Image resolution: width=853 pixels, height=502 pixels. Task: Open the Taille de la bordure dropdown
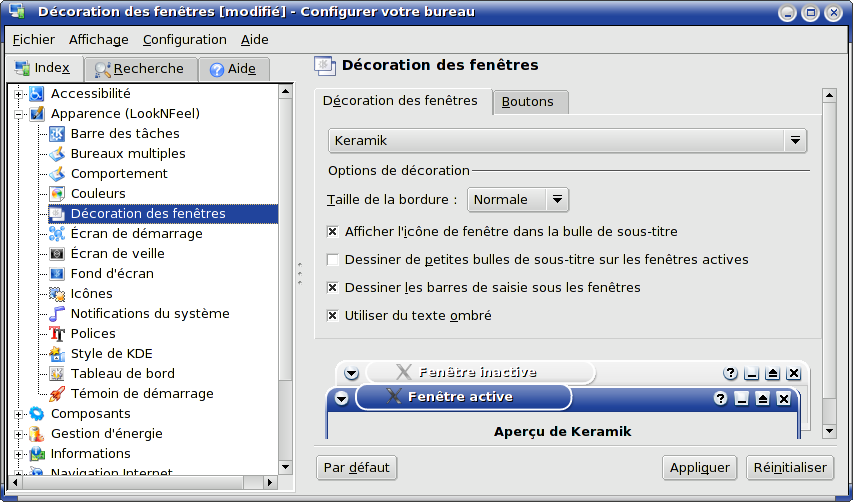518,200
